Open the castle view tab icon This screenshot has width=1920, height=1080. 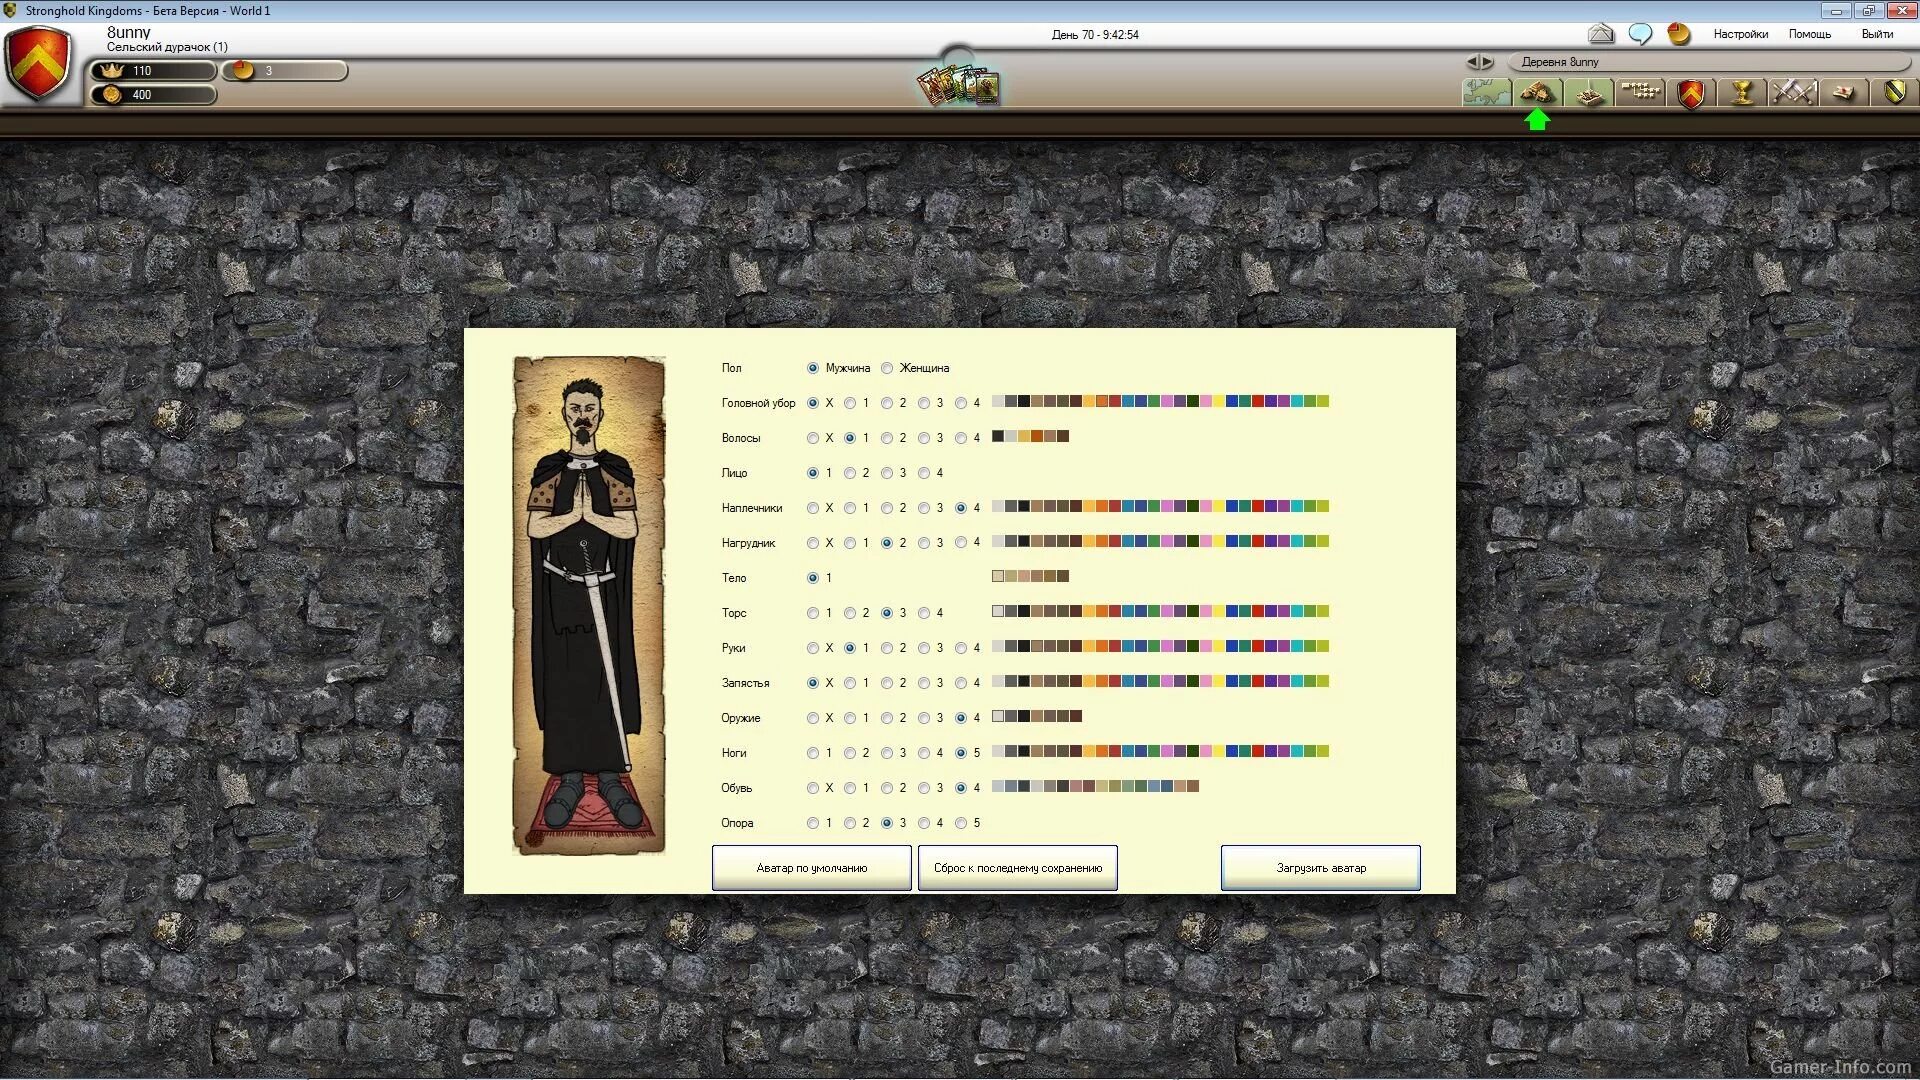1589,94
